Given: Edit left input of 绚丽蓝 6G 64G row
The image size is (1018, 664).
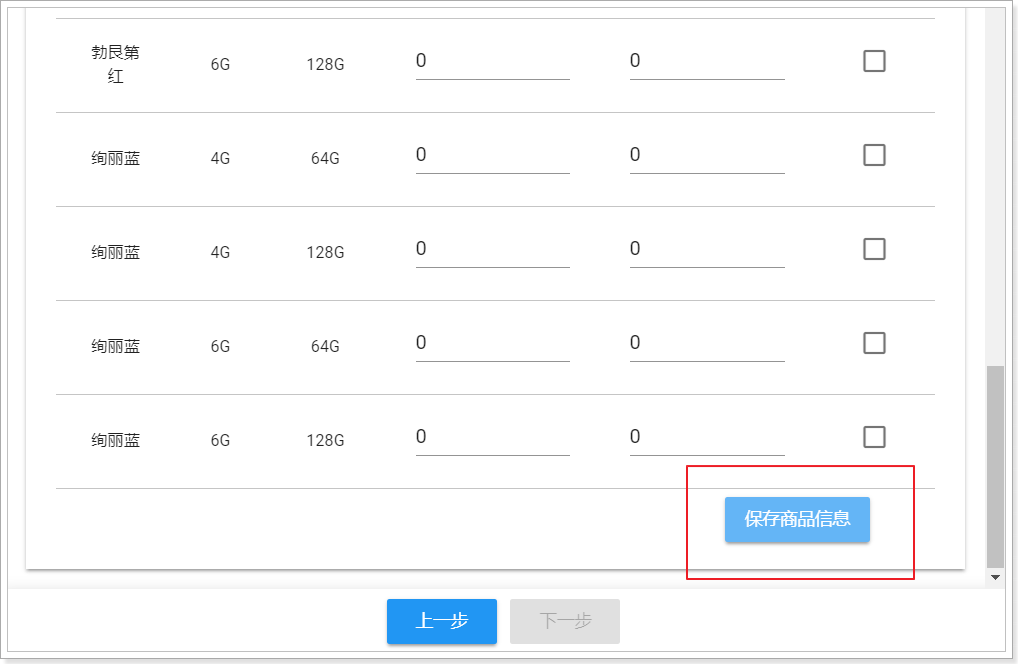Looking at the screenshot, I should click(492, 344).
